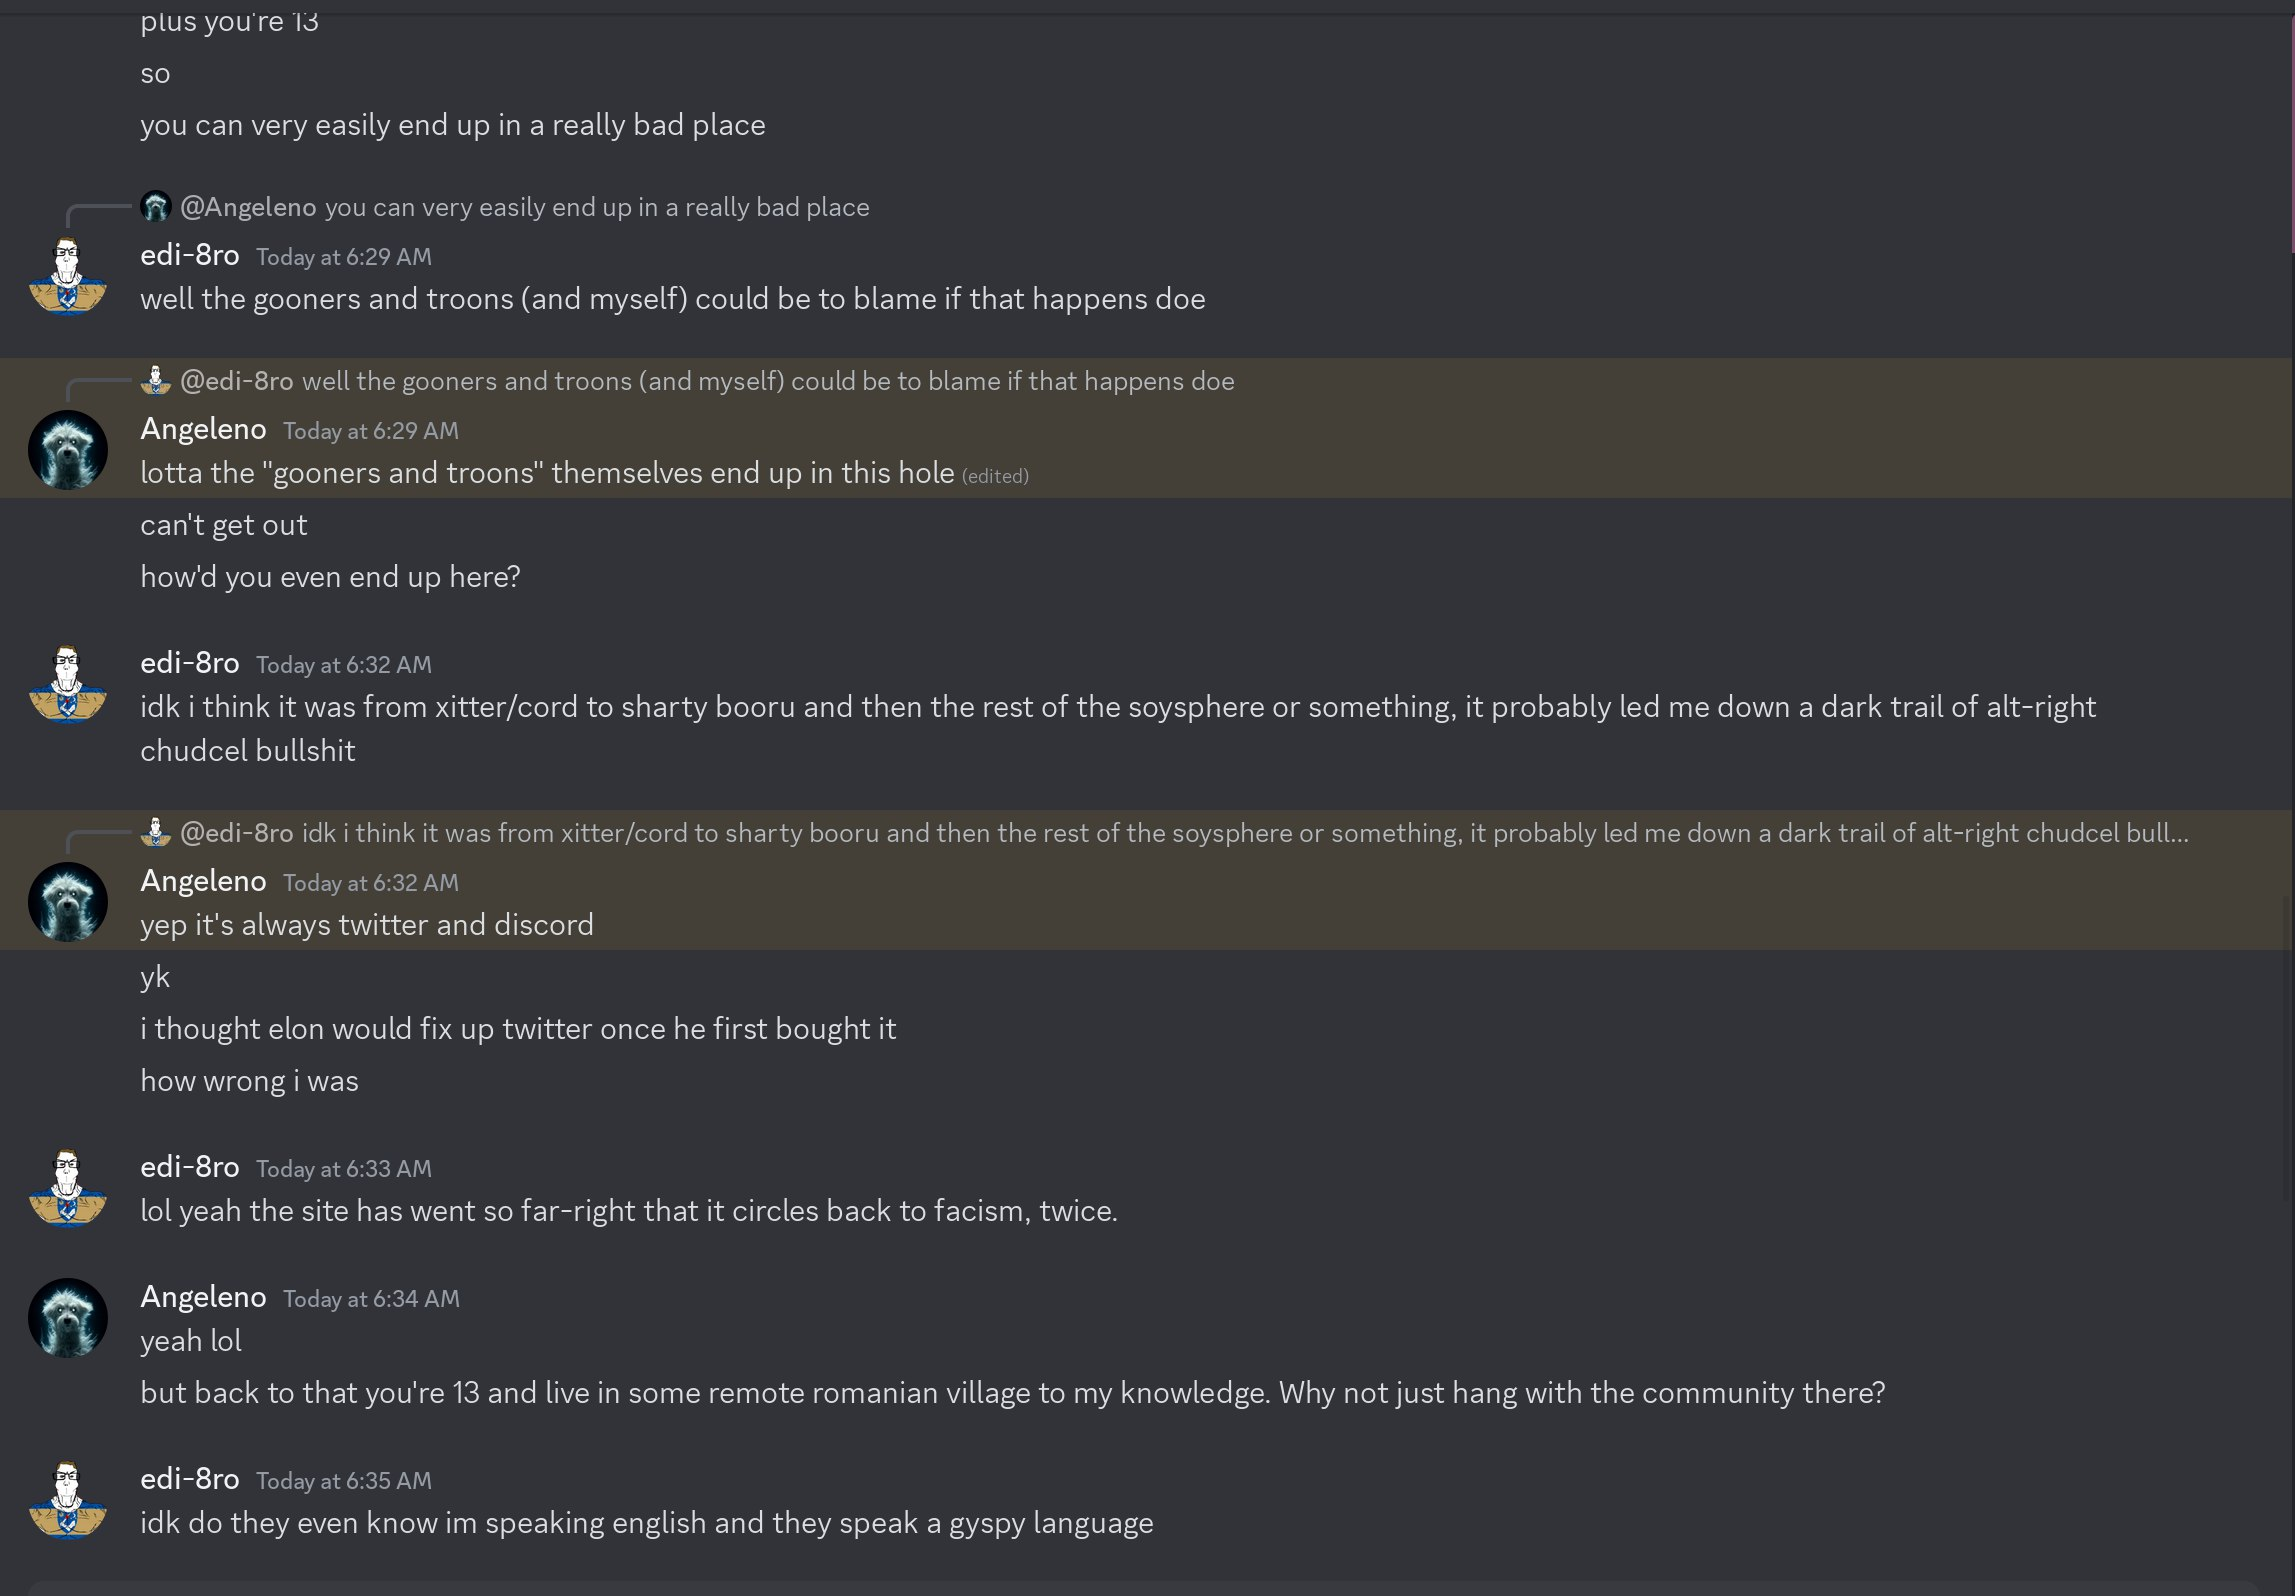Click the chat scrollbar on right edge
This screenshot has width=2295, height=1596.
(2290, 130)
